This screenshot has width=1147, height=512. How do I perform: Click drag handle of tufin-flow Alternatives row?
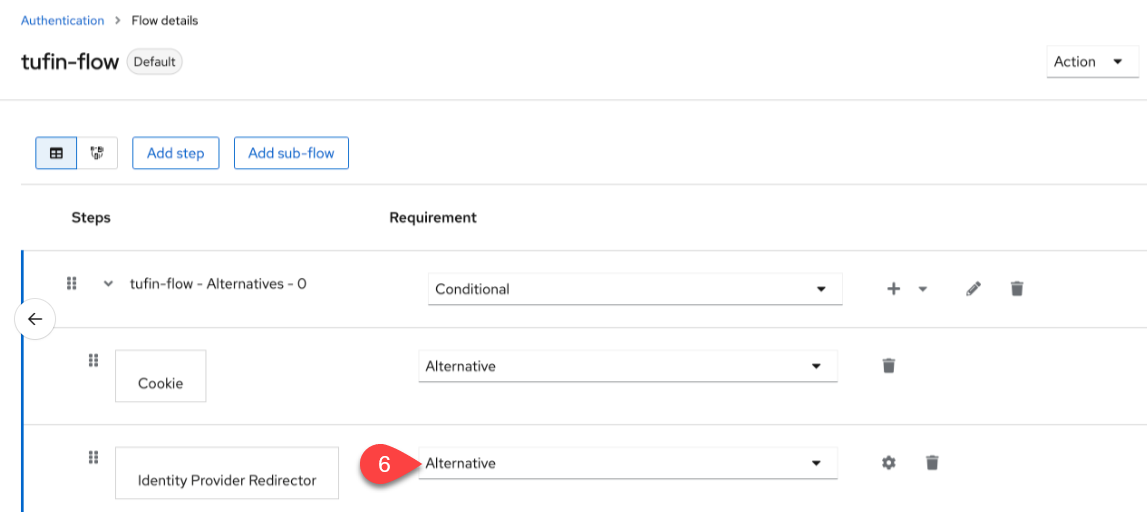pyautogui.click(x=72, y=284)
